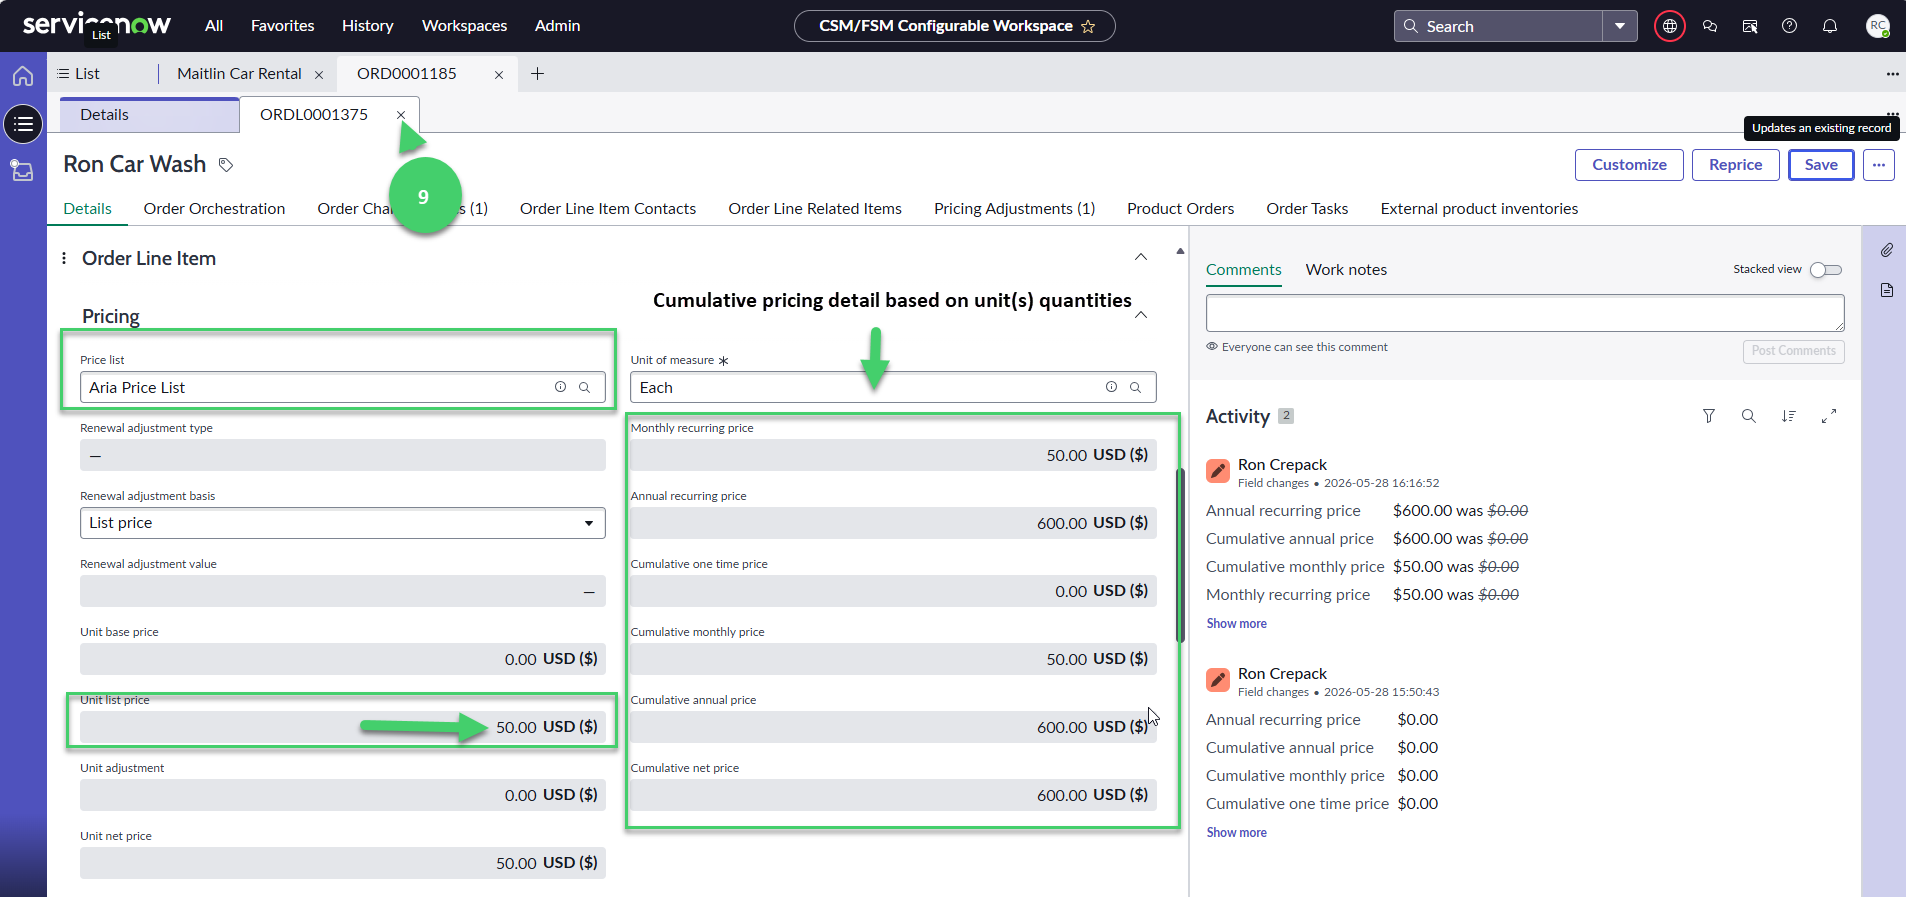Filter the Activity stream

1709,416
